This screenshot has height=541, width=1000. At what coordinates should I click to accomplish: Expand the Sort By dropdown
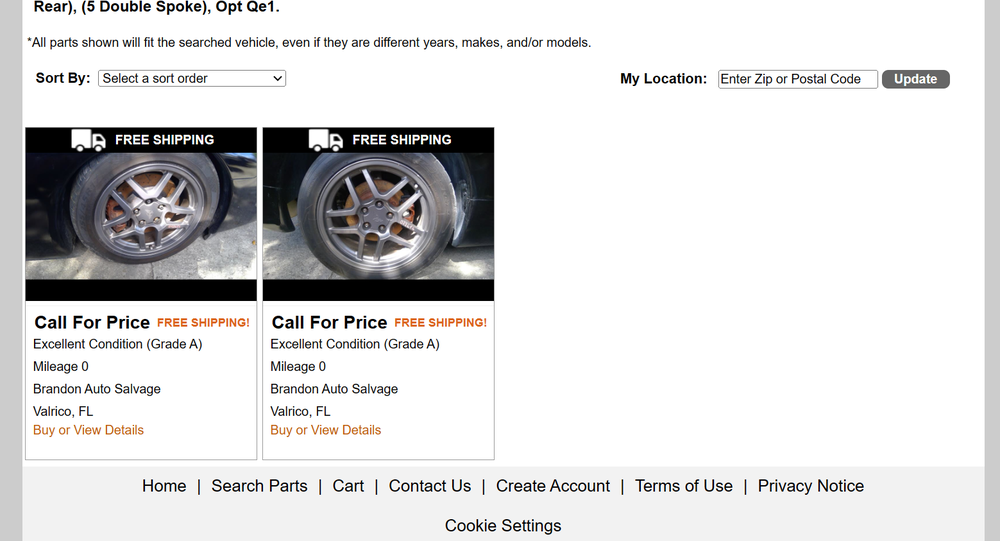pyautogui.click(x=192, y=78)
